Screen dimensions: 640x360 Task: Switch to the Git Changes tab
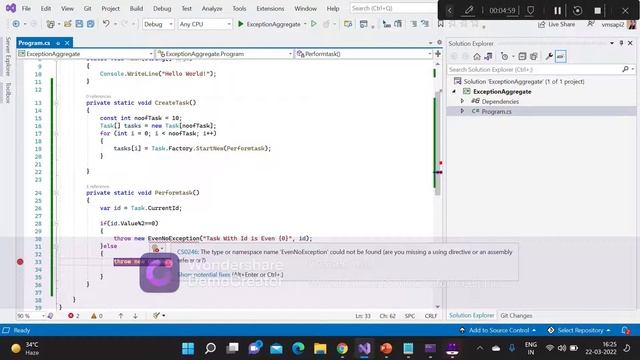(x=516, y=316)
